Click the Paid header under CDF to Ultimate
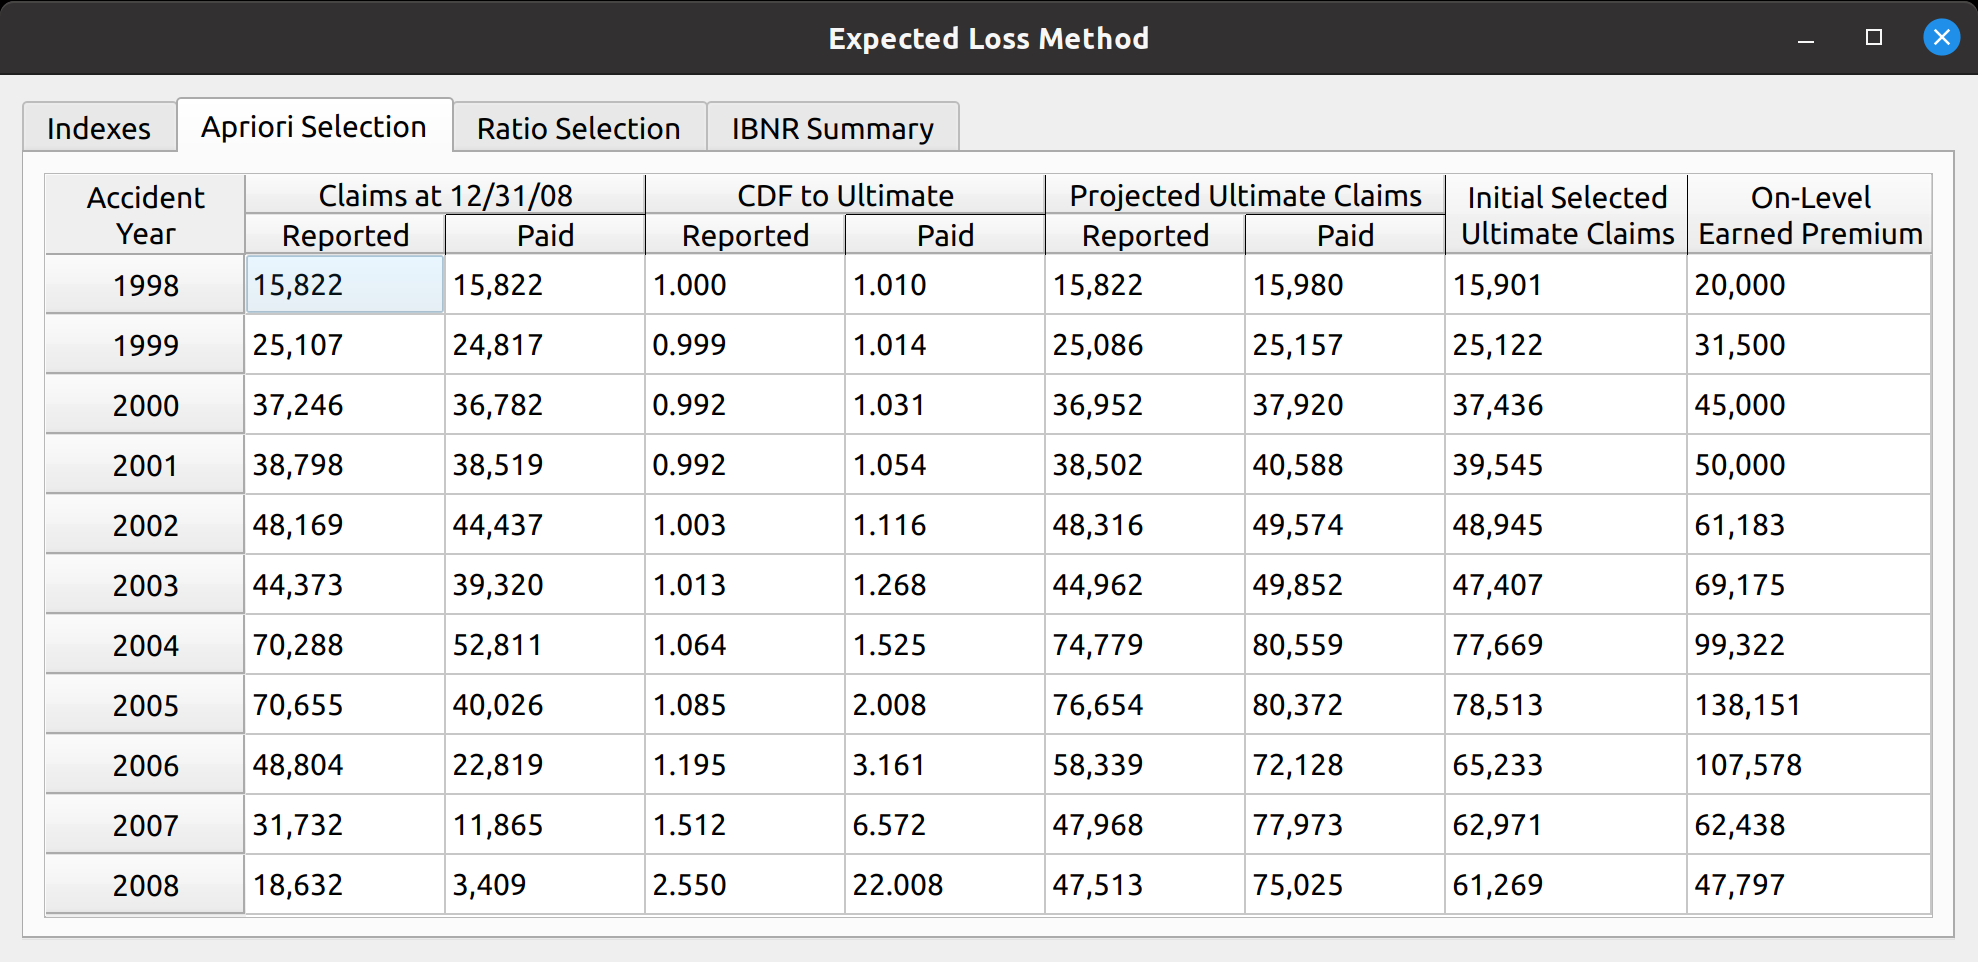 [x=945, y=235]
